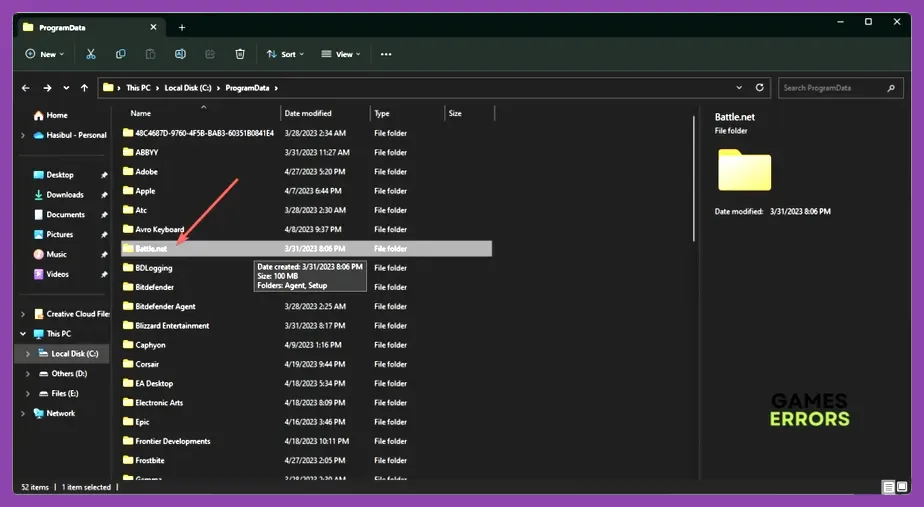The height and width of the screenshot is (507, 924).
Task: Open the New dropdown menu
Action: tap(45, 54)
